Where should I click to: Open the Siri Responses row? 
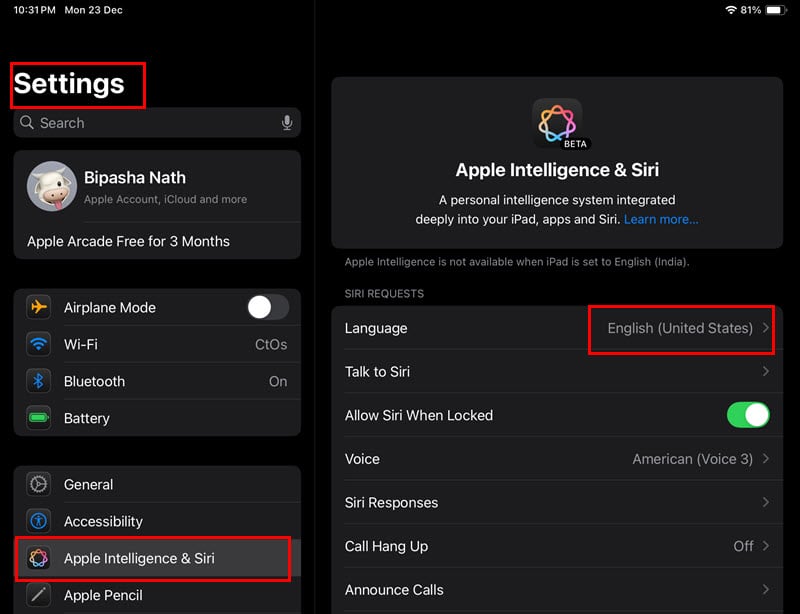[x=556, y=502]
